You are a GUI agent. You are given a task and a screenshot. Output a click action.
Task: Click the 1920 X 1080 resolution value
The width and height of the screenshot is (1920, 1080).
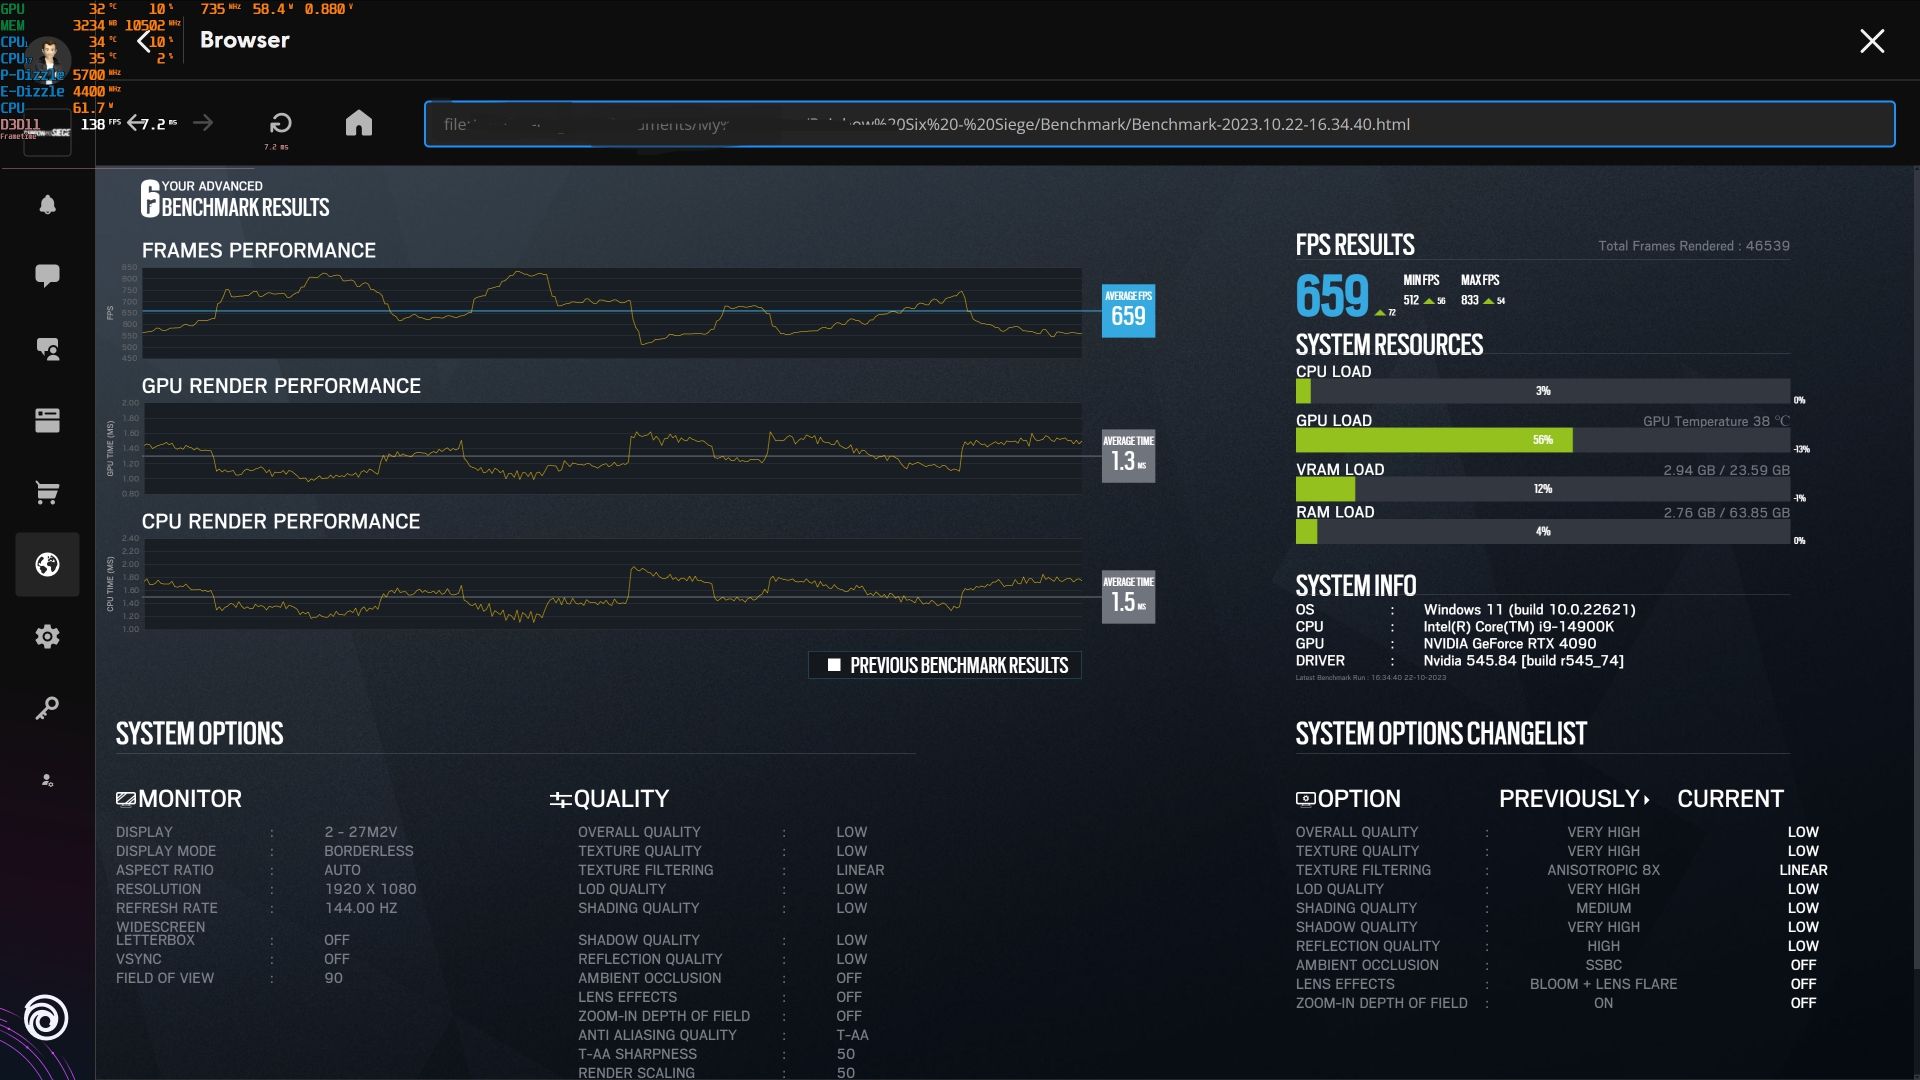click(x=370, y=889)
